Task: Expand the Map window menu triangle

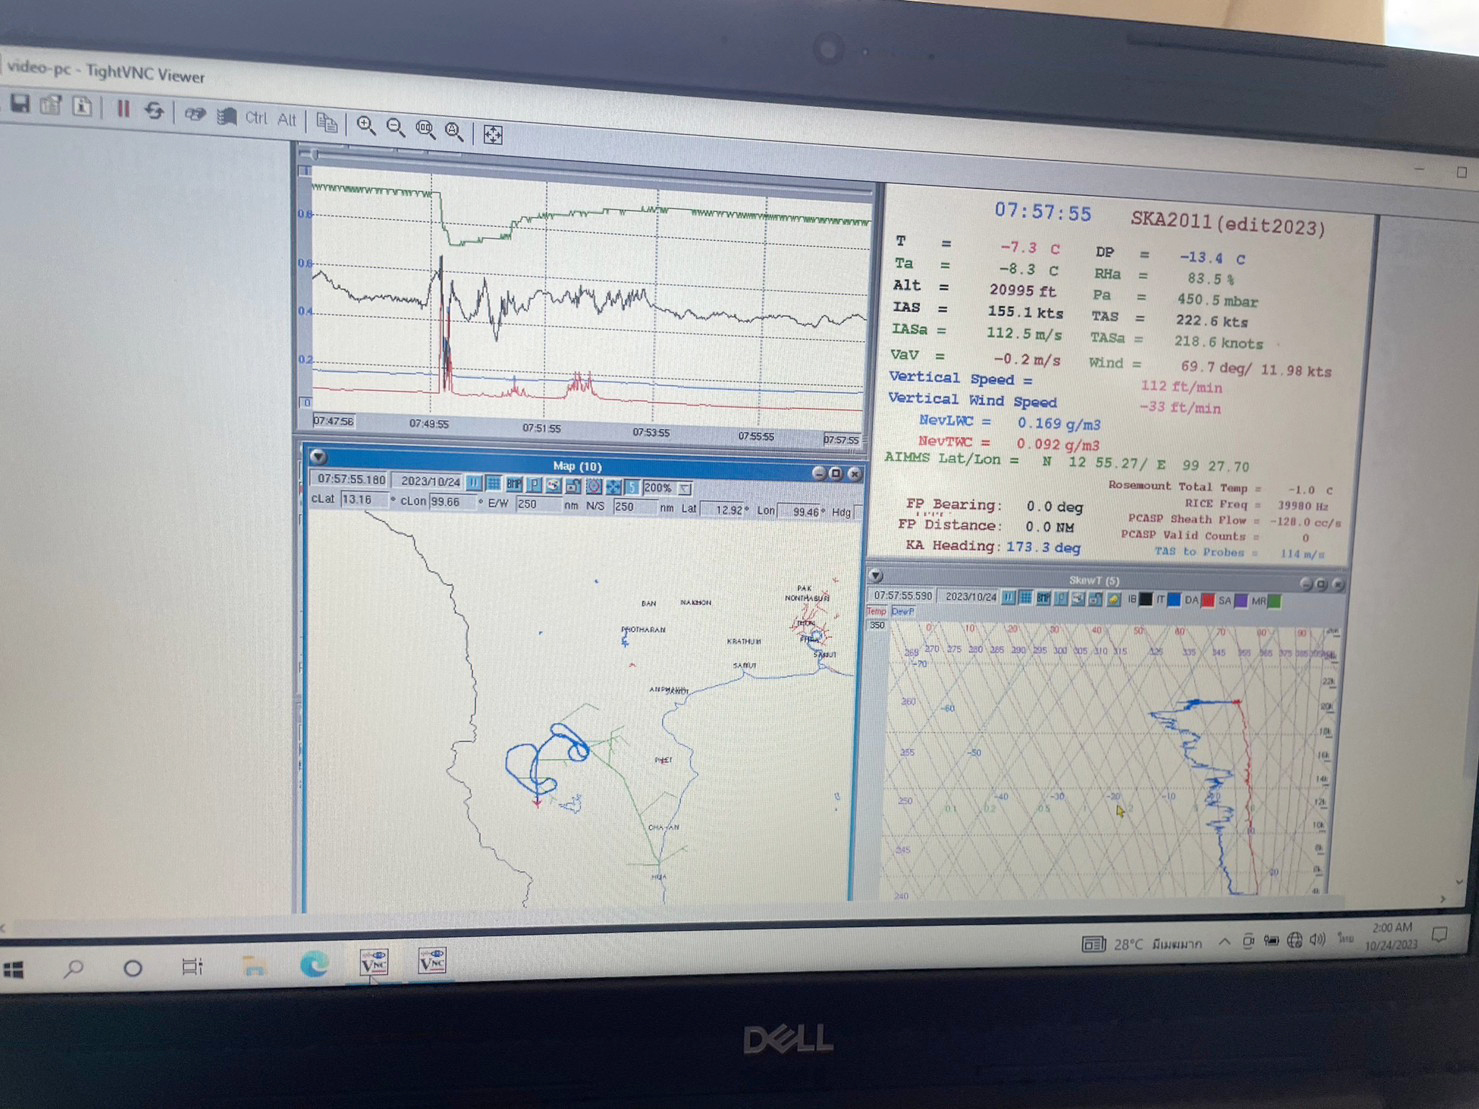Action: pyautogui.click(x=318, y=457)
